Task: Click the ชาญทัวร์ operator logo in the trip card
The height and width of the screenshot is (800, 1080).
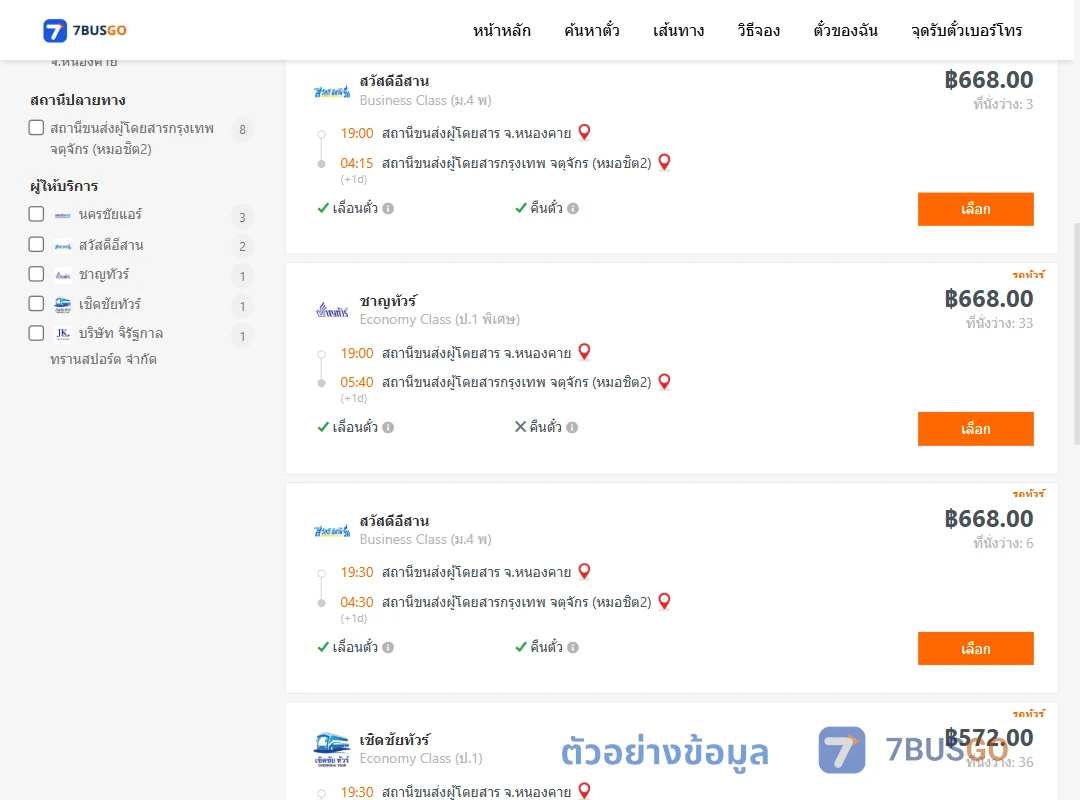Action: 332,310
